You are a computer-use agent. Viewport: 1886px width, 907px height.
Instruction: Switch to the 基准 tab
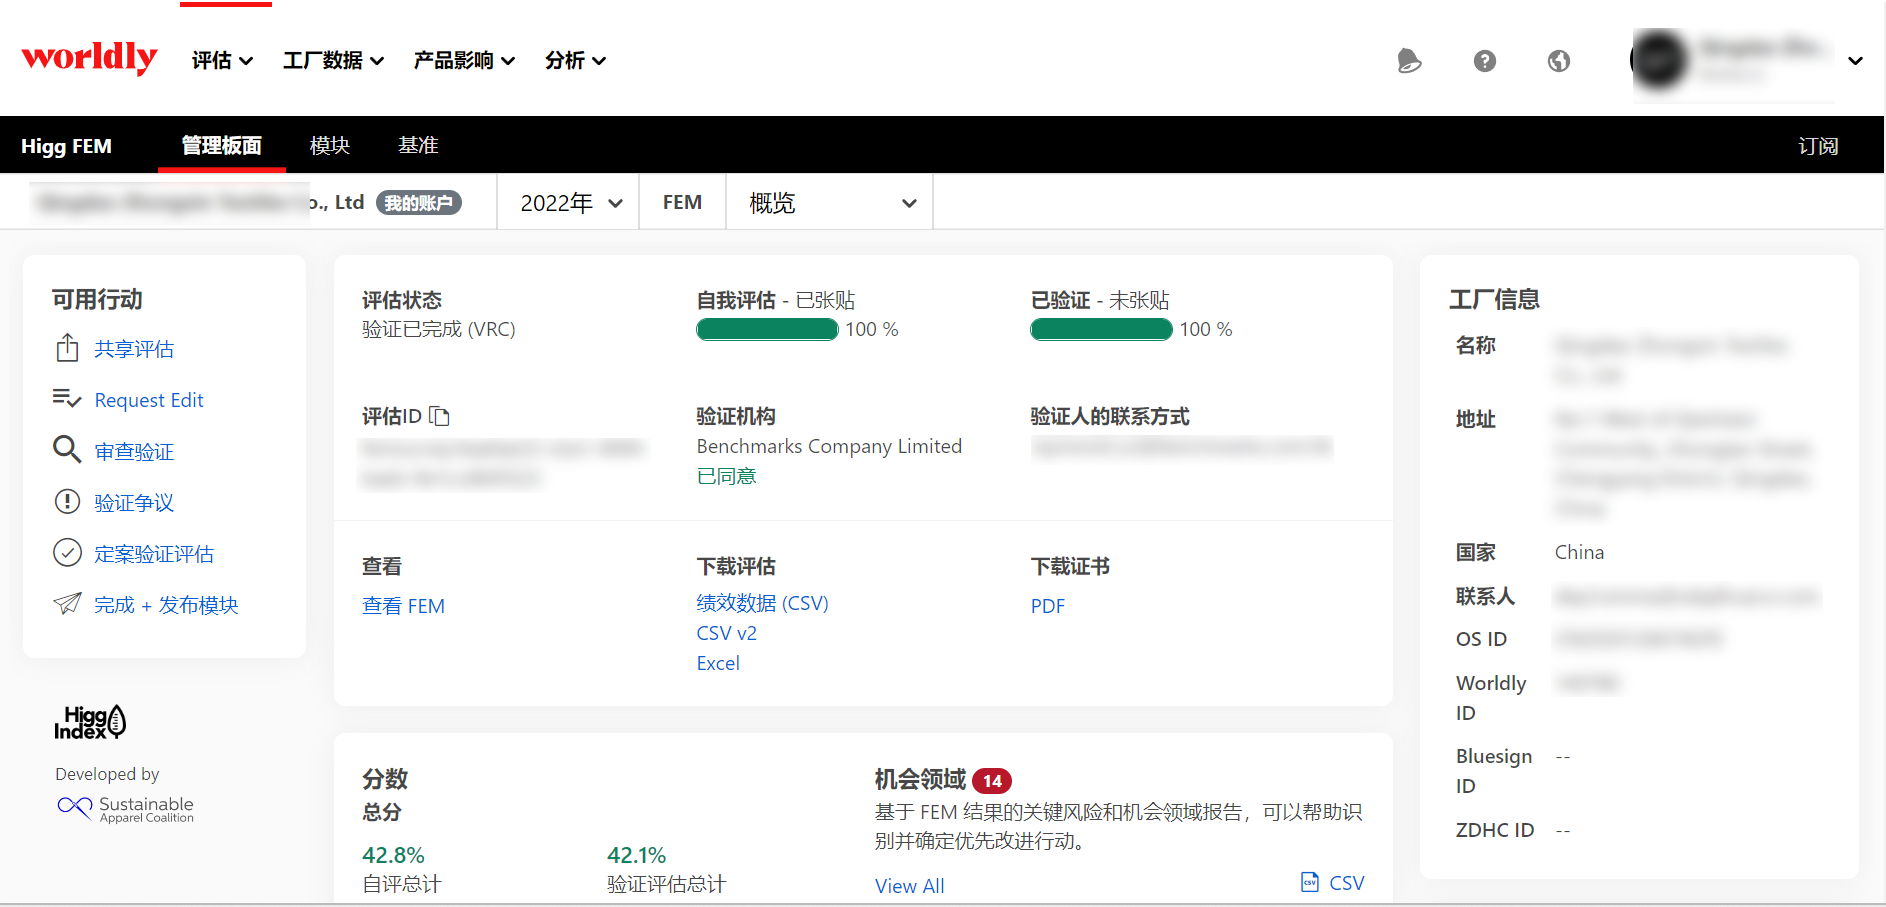(x=418, y=146)
